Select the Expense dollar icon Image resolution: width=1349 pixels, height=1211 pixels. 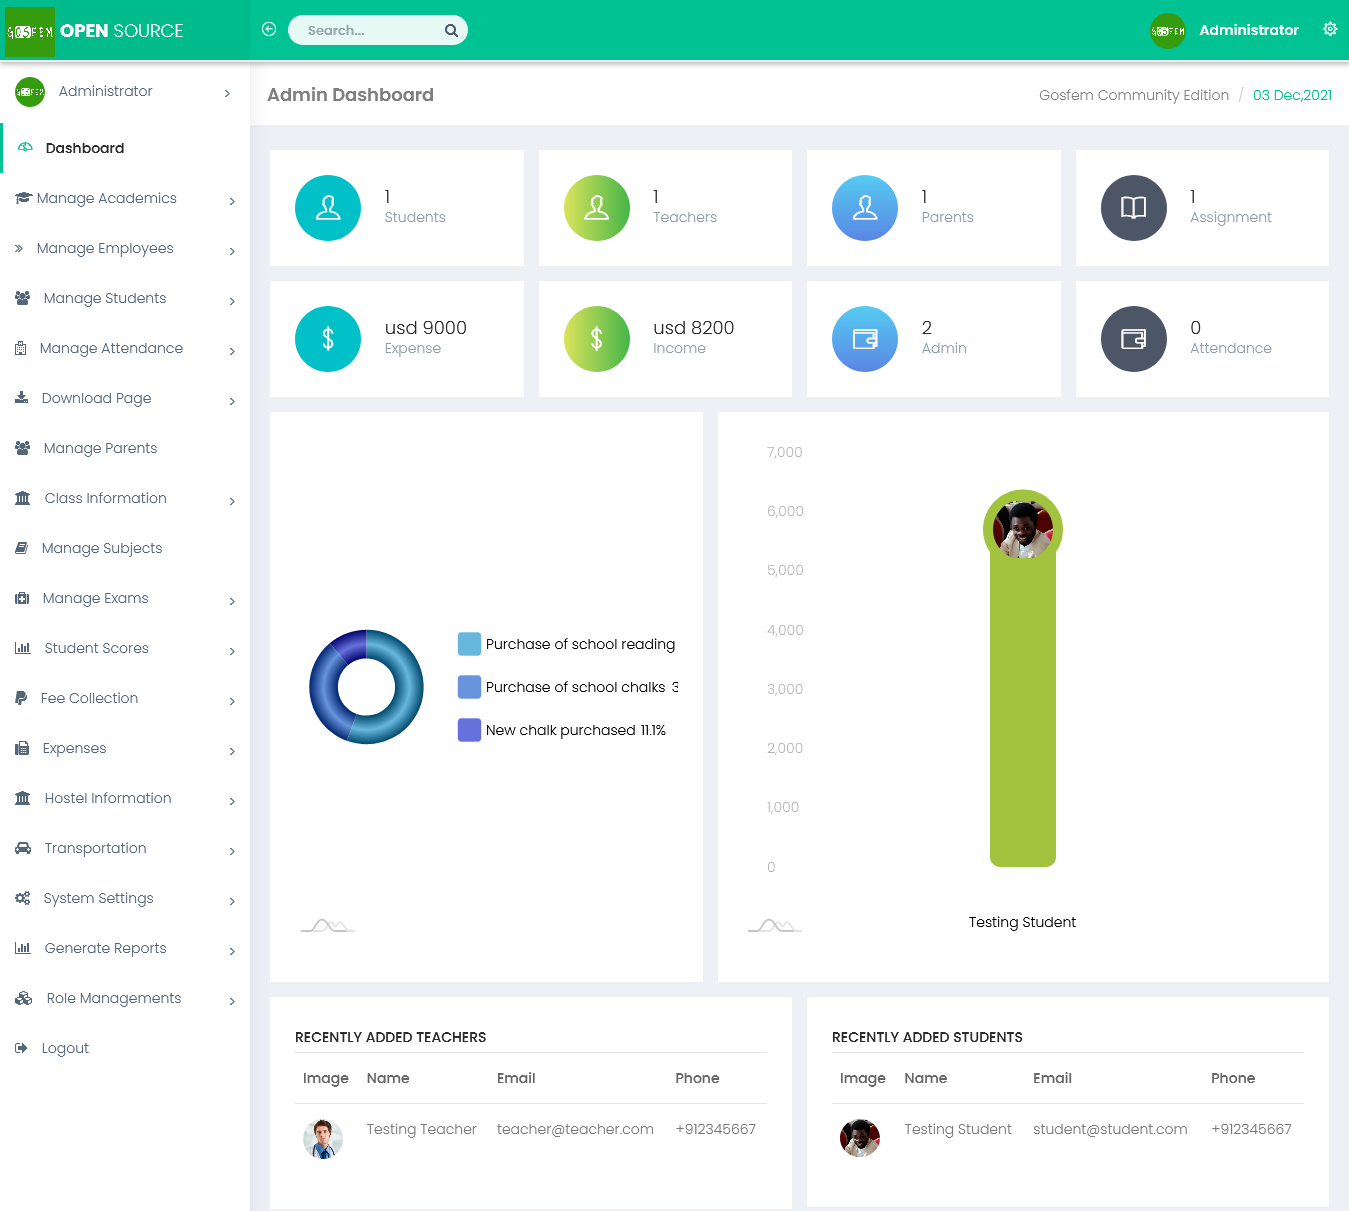pos(328,339)
